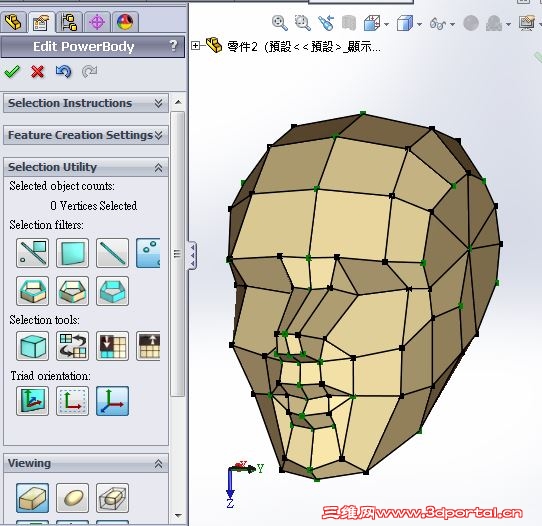Accept changes with the green checkmark
The width and height of the screenshot is (542, 526).
(12, 72)
